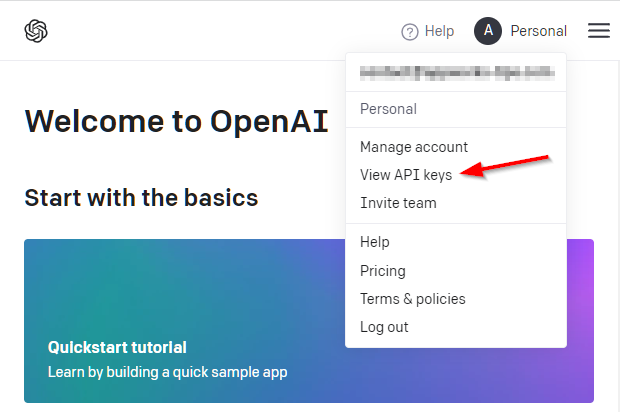Open the hamburger menu icon
620x412 pixels.
coord(599,31)
